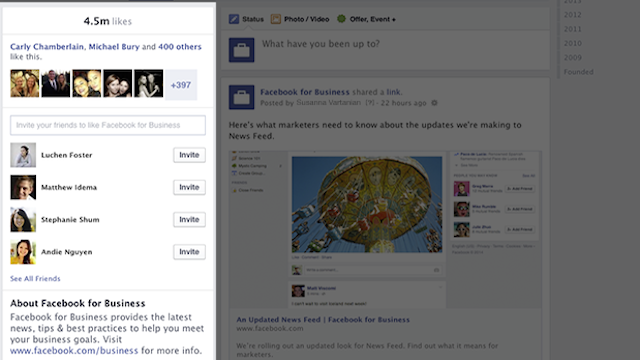Jump to 2009 in the timeline
640x360 pixels.
pyautogui.click(x=572, y=58)
